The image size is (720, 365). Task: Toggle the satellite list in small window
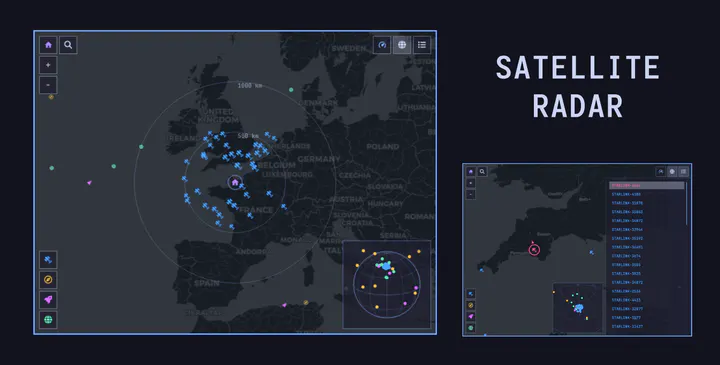point(683,172)
